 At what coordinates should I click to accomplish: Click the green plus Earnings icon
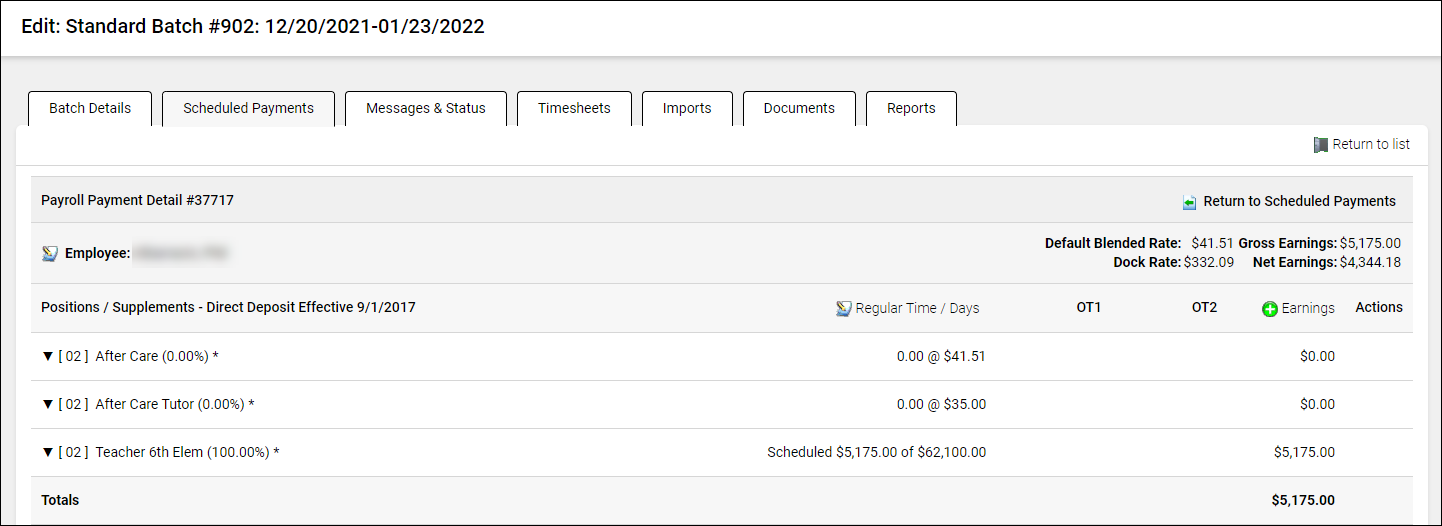[1270, 309]
